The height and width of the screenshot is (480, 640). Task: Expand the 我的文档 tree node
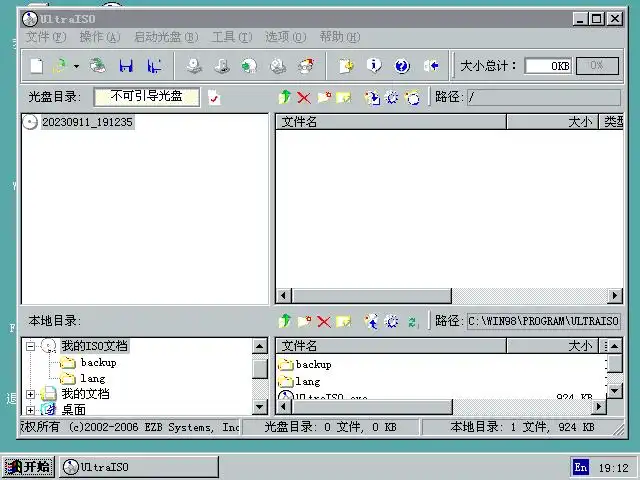point(30,394)
